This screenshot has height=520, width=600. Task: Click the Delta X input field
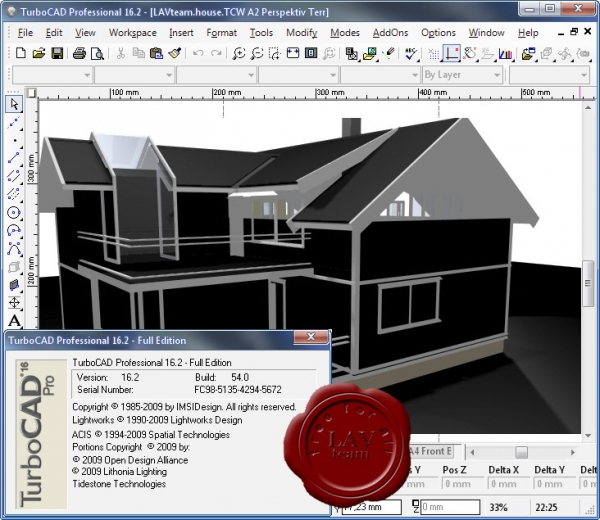(508, 484)
